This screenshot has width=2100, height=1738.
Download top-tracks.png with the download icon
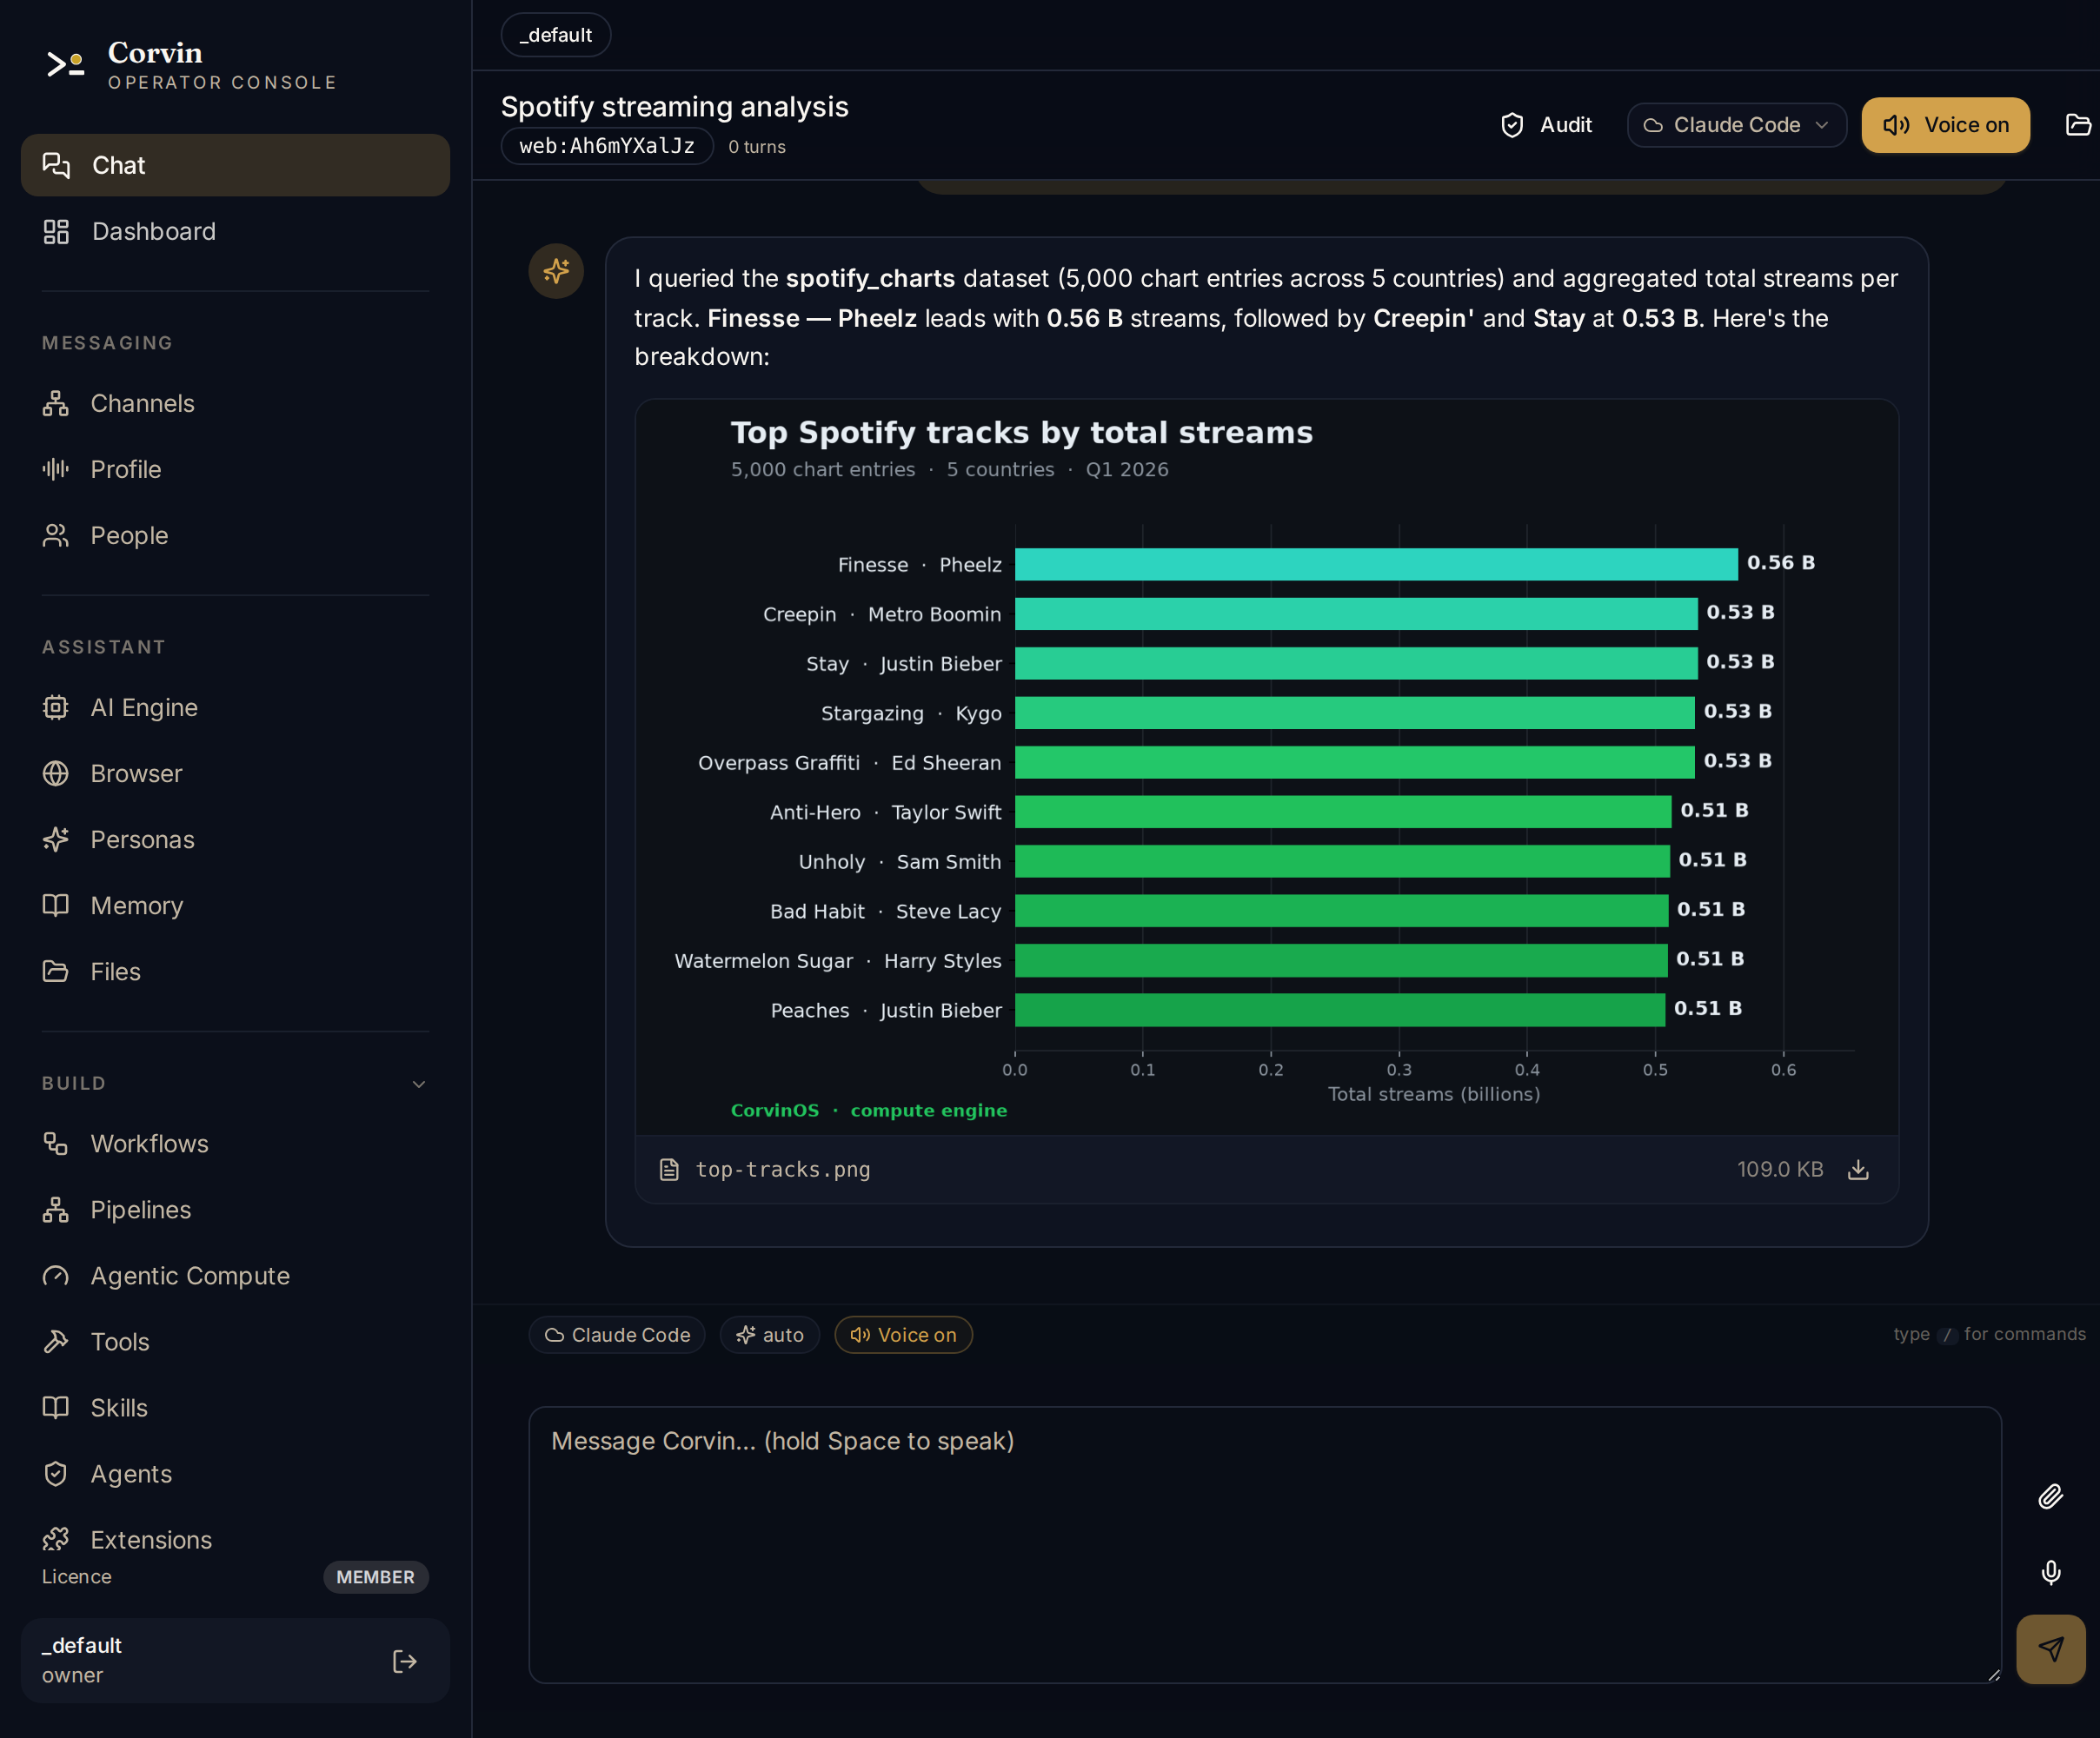(x=1857, y=1169)
